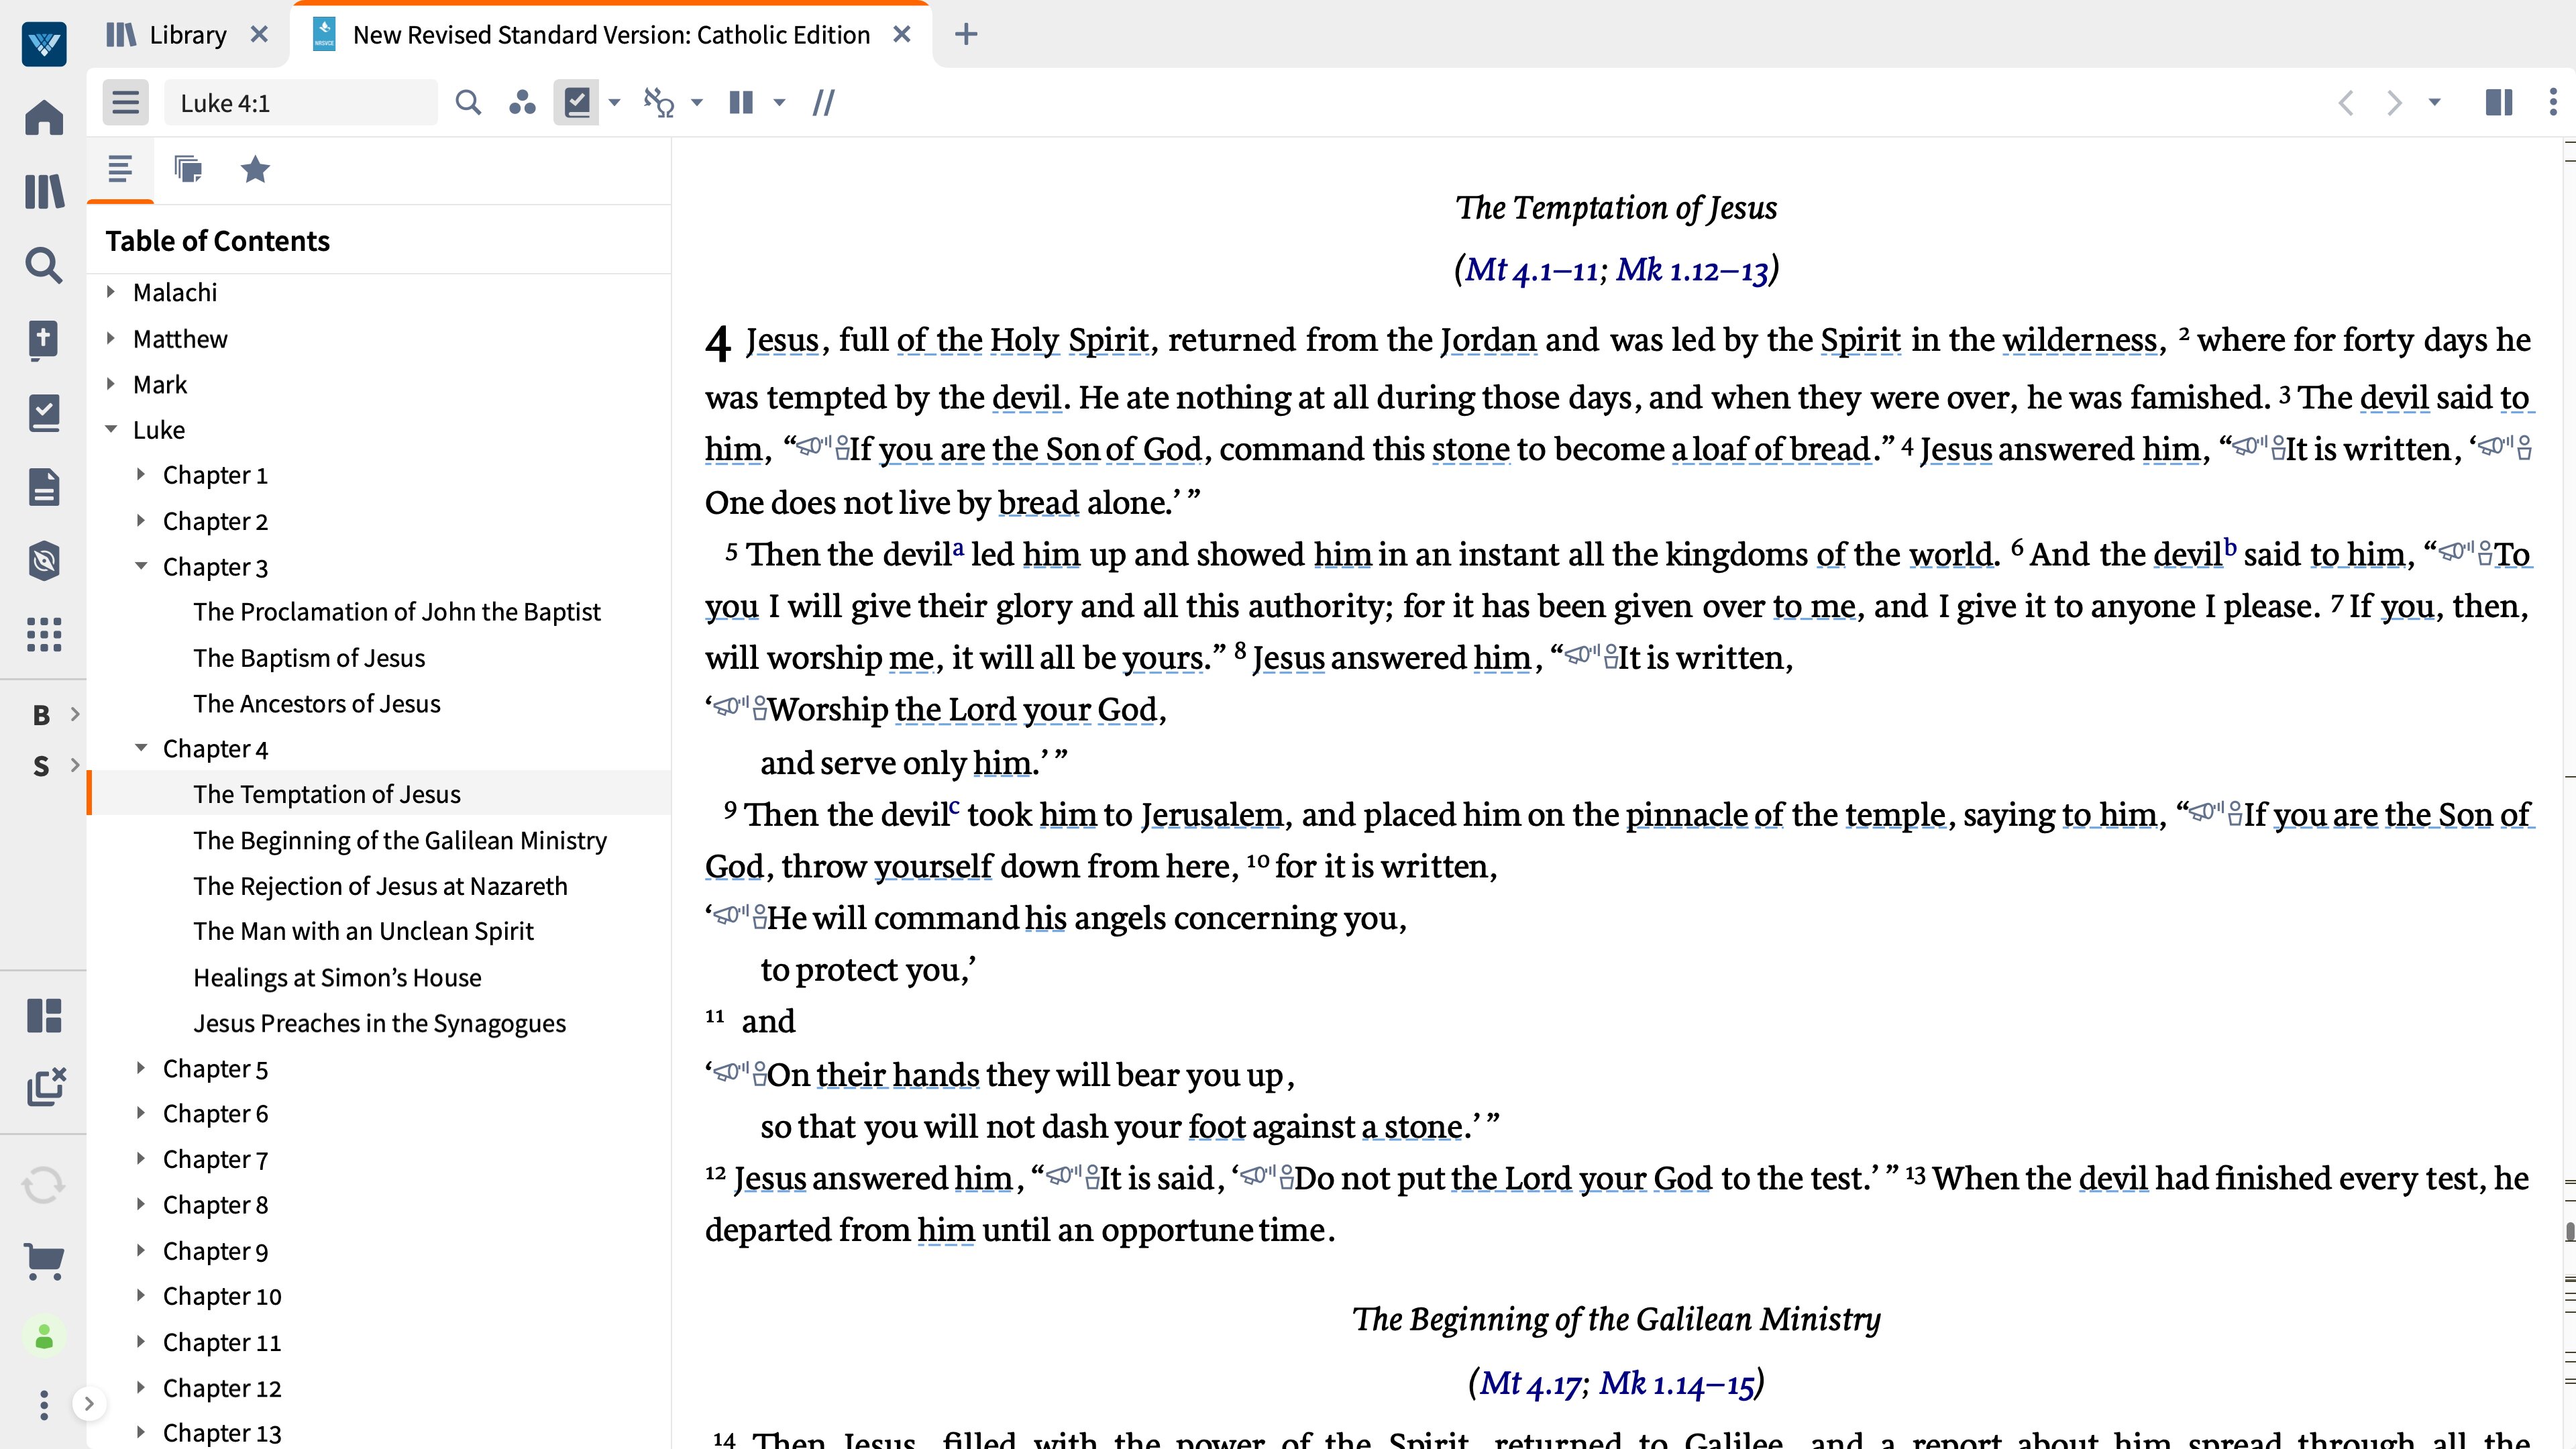Collapse Chapter 4 of Luke

[141, 748]
